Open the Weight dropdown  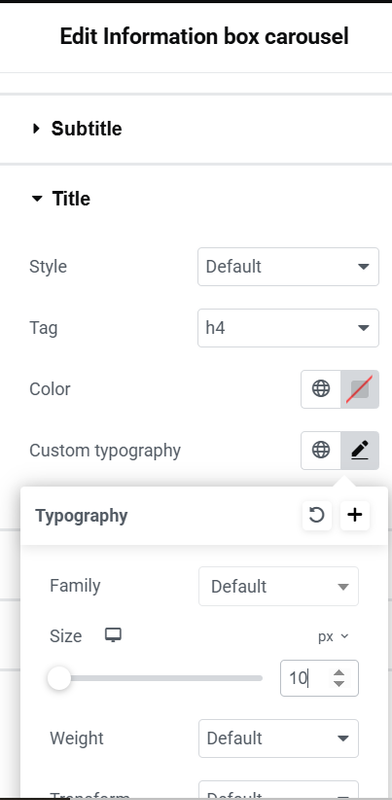coord(279,738)
